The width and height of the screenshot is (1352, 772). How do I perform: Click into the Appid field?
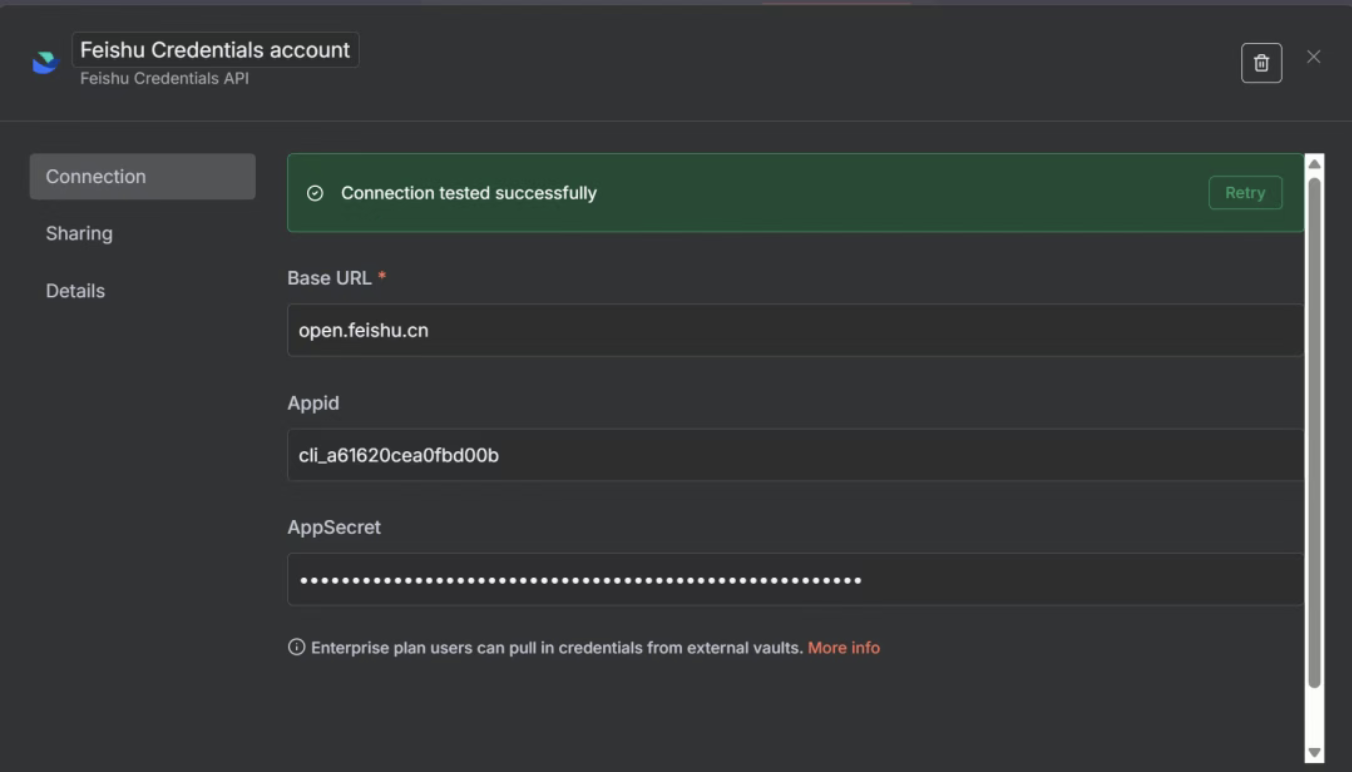click(794, 456)
